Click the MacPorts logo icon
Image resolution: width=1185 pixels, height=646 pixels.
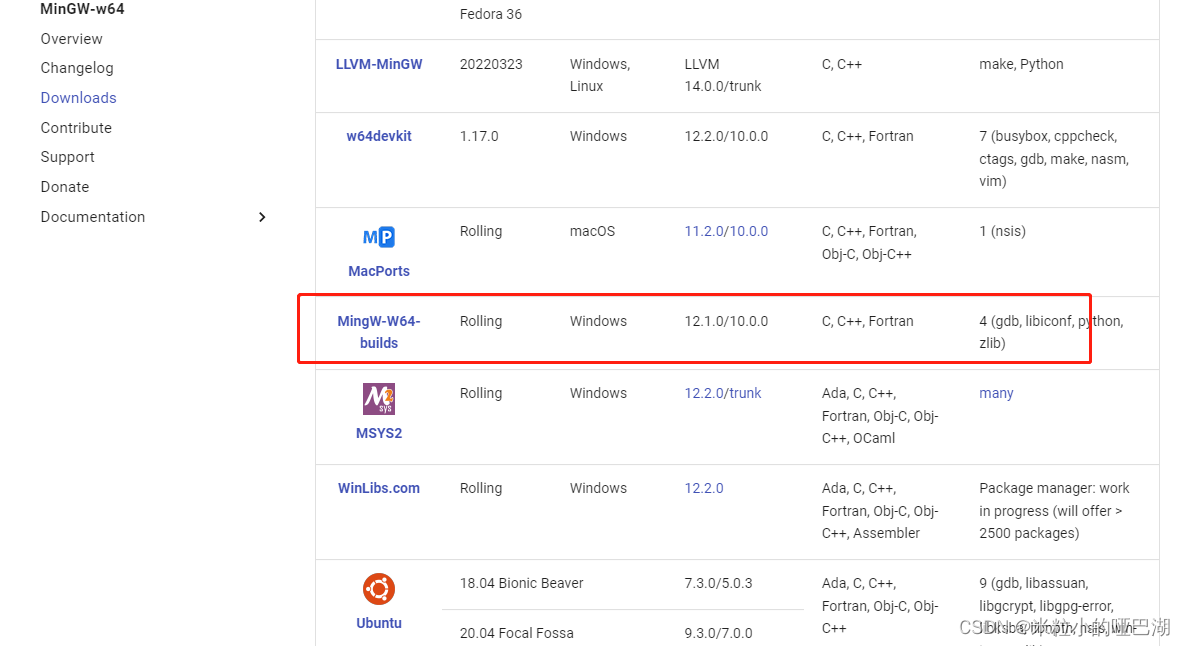(379, 237)
